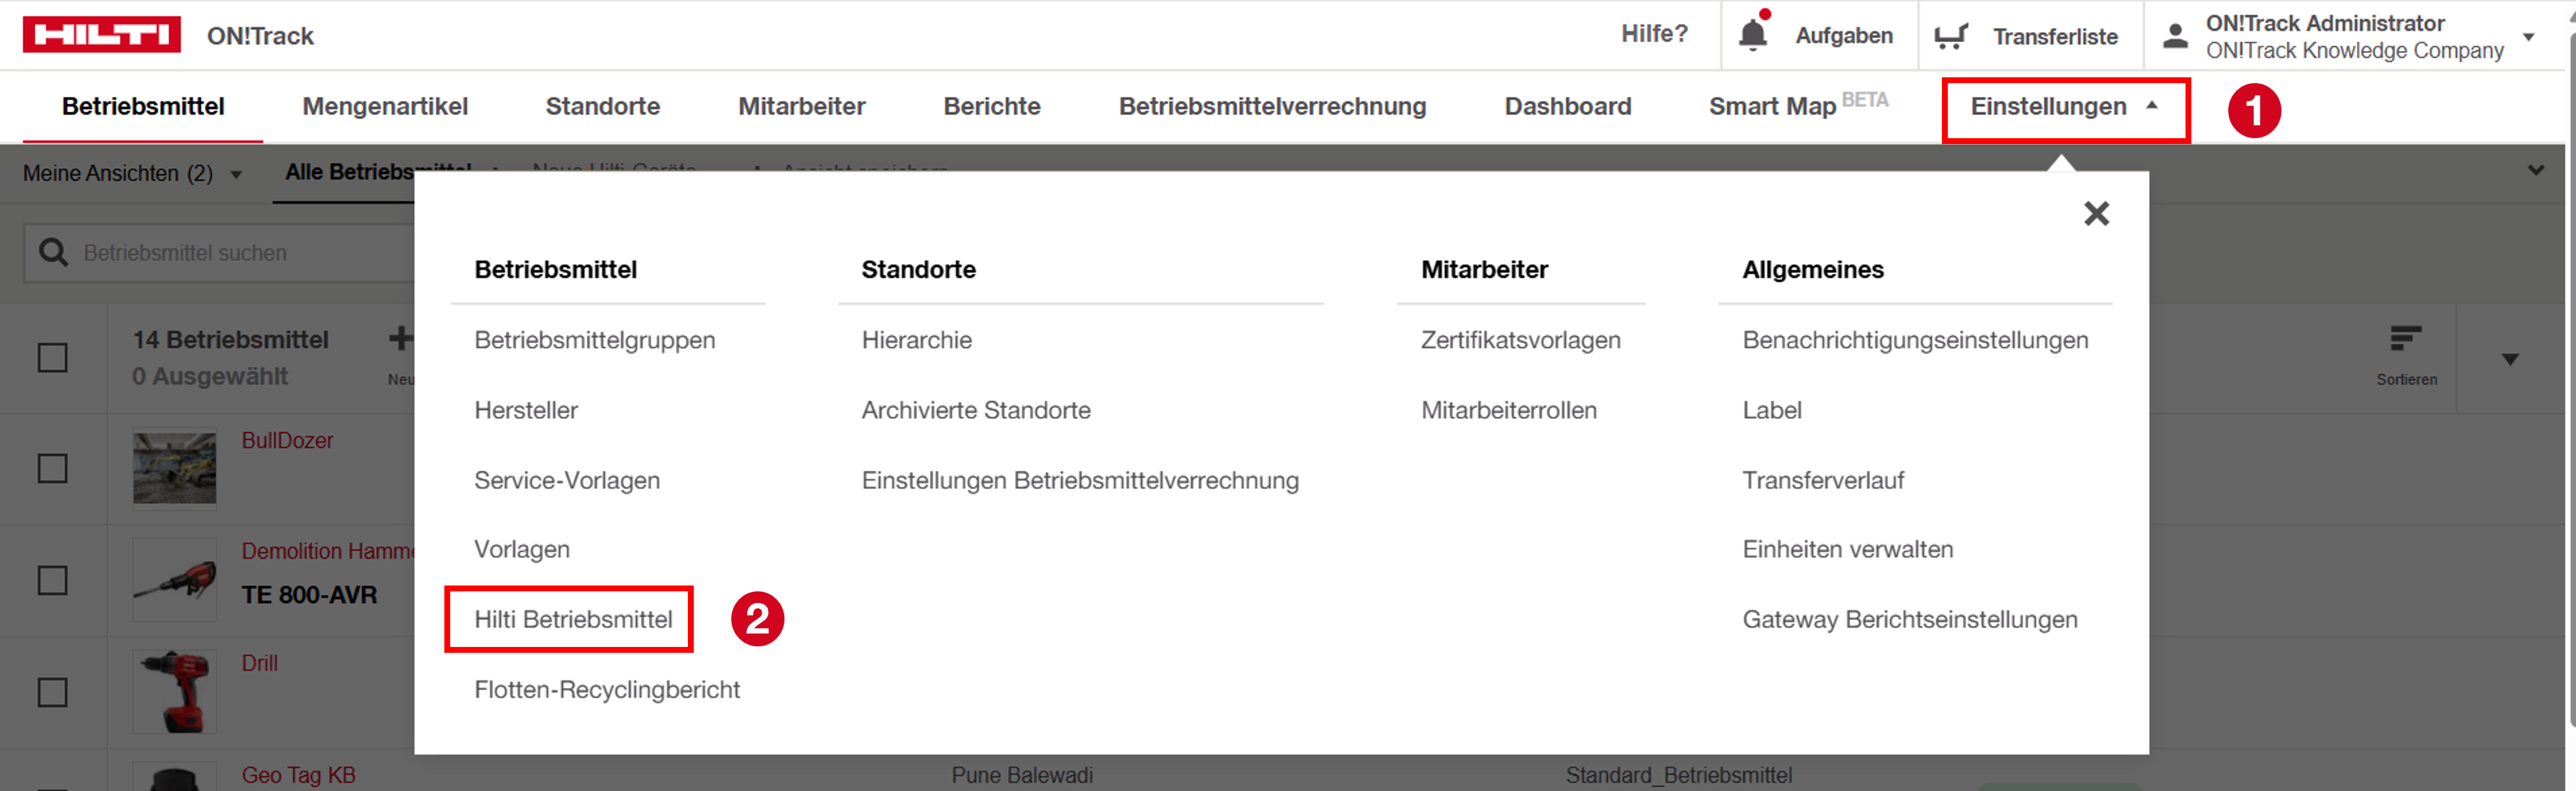Open the Transferliste
This screenshot has height=791, width=2576.
click(x=2055, y=37)
